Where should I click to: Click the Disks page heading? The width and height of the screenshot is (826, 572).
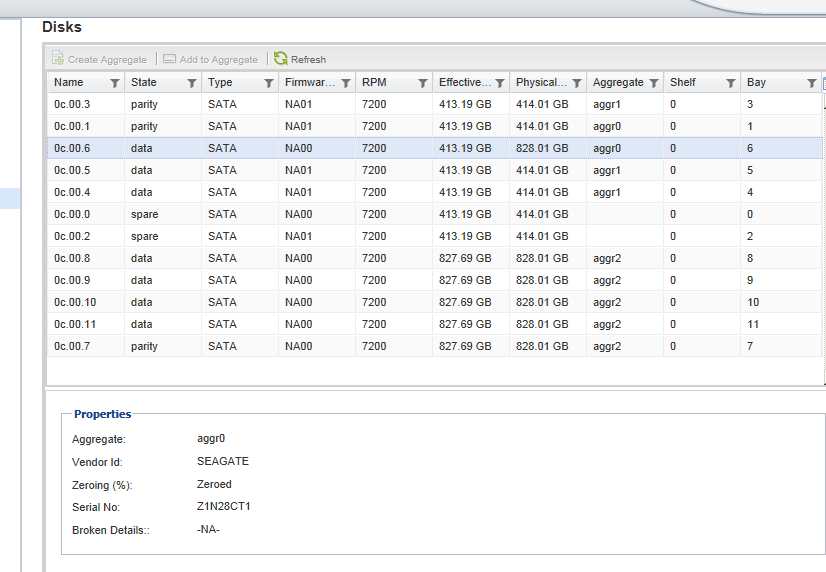coord(62,27)
